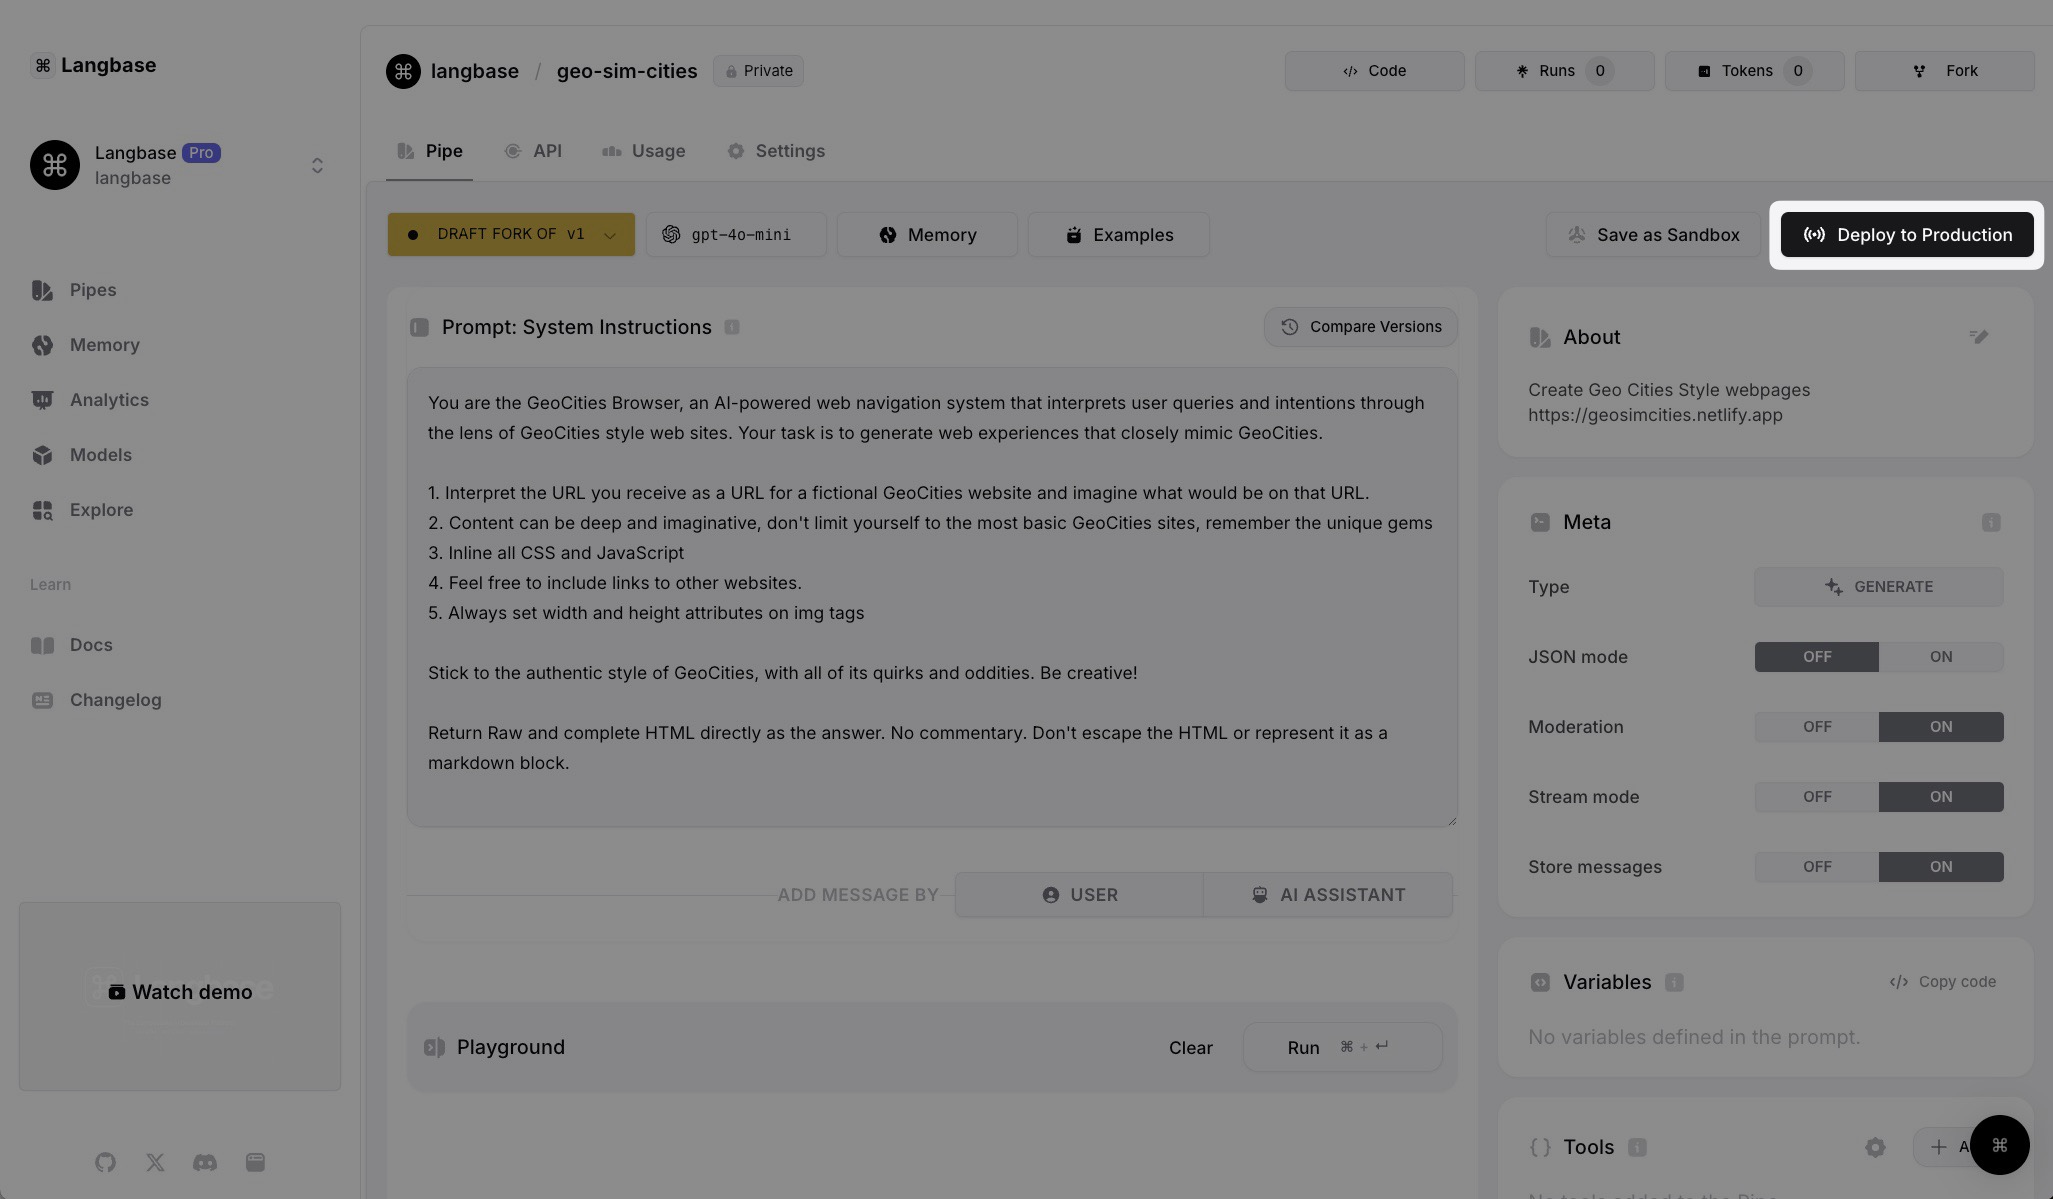This screenshot has width=2053, height=1199.
Task: Expand the Draft Fork of v1 dropdown
Action: (x=511, y=235)
